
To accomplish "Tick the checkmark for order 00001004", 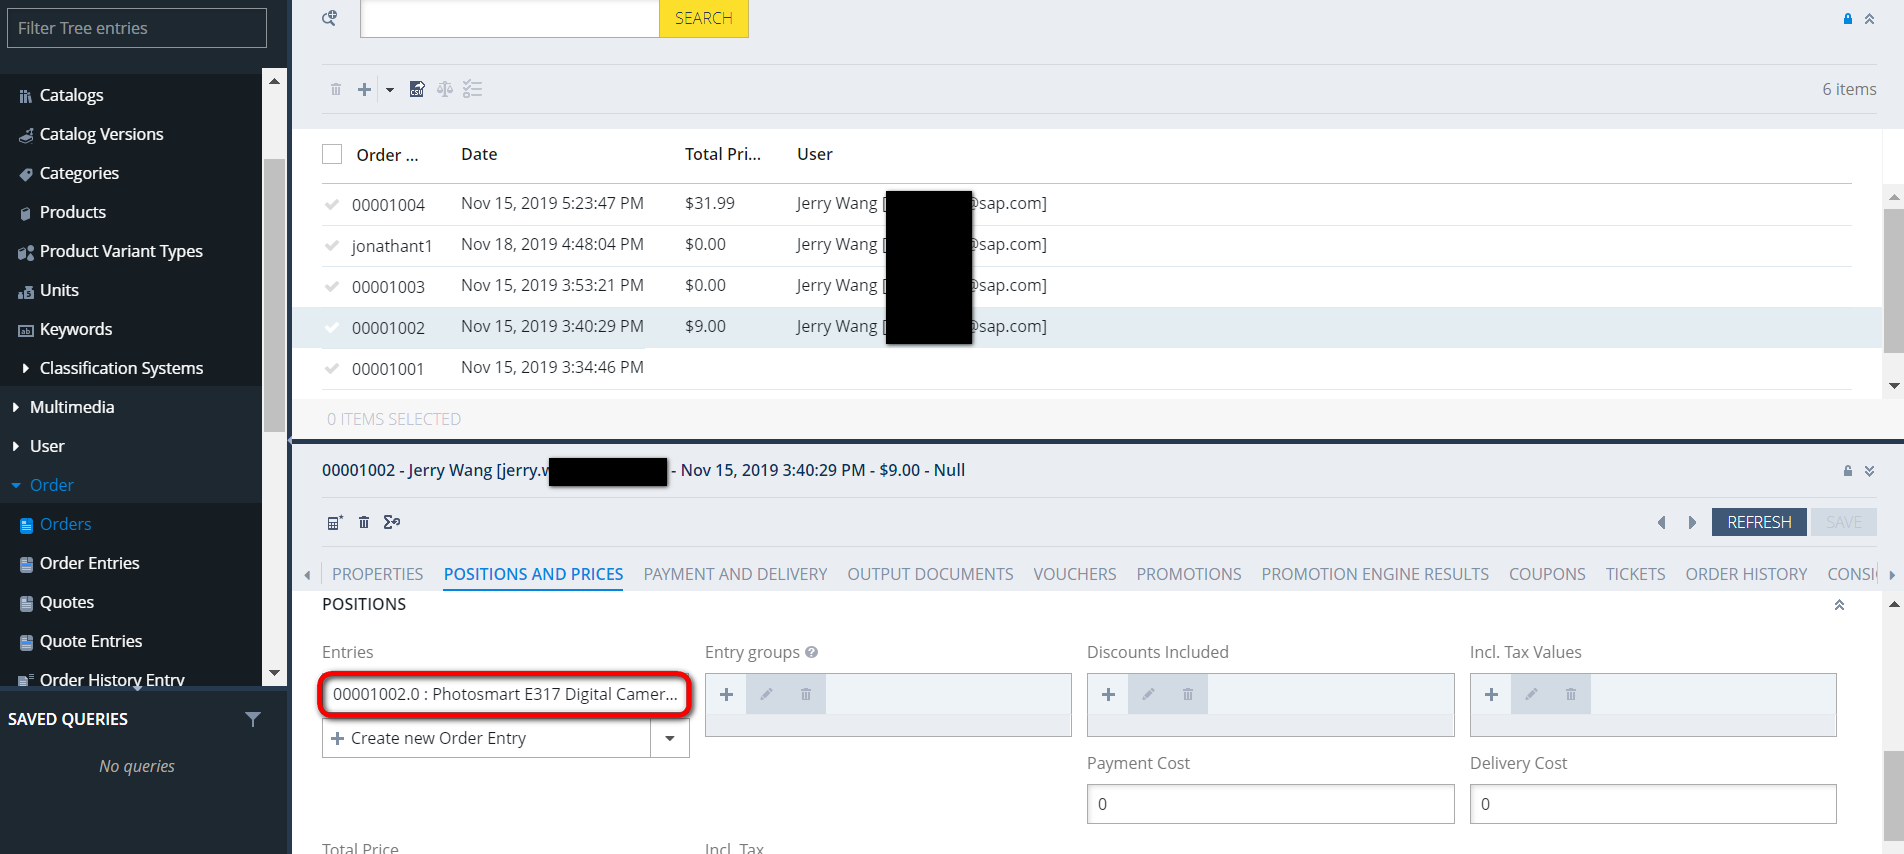I will 332,204.
